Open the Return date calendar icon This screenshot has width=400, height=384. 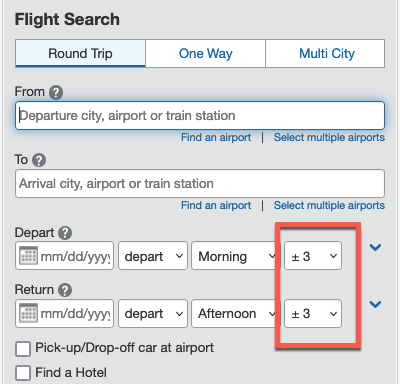pyautogui.click(x=28, y=313)
